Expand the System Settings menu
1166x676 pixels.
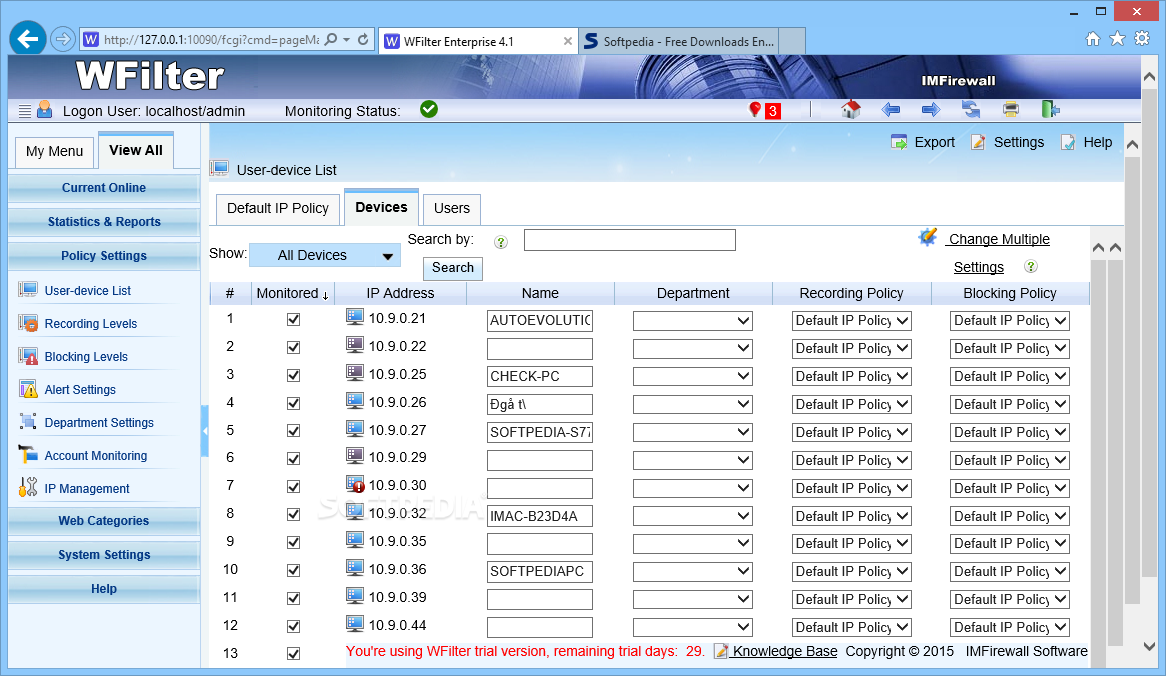[104, 555]
